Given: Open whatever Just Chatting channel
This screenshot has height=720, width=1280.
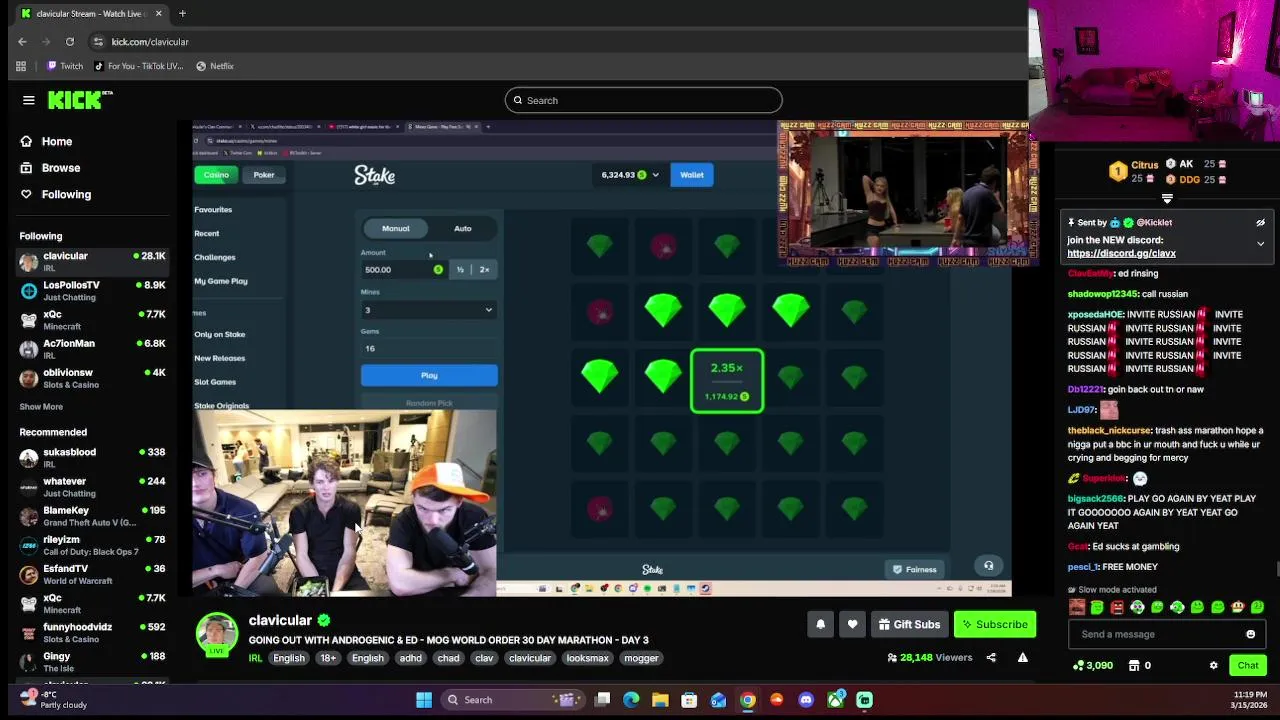Looking at the screenshot, I should click(92, 487).
